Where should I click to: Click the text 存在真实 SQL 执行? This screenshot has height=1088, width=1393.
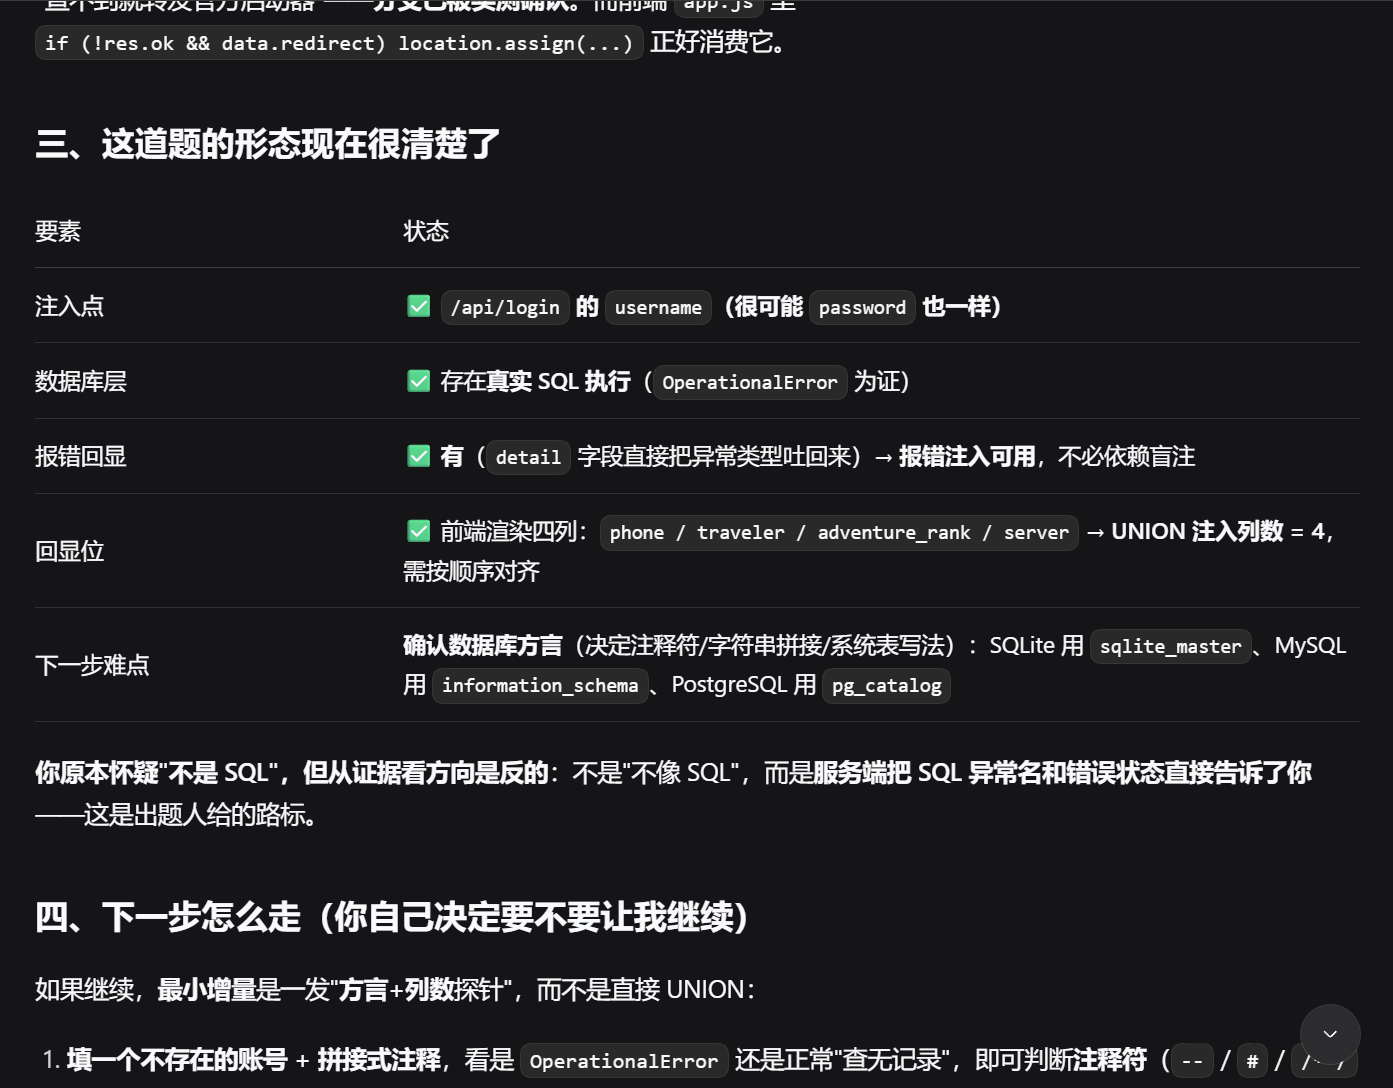pos(536,381)
